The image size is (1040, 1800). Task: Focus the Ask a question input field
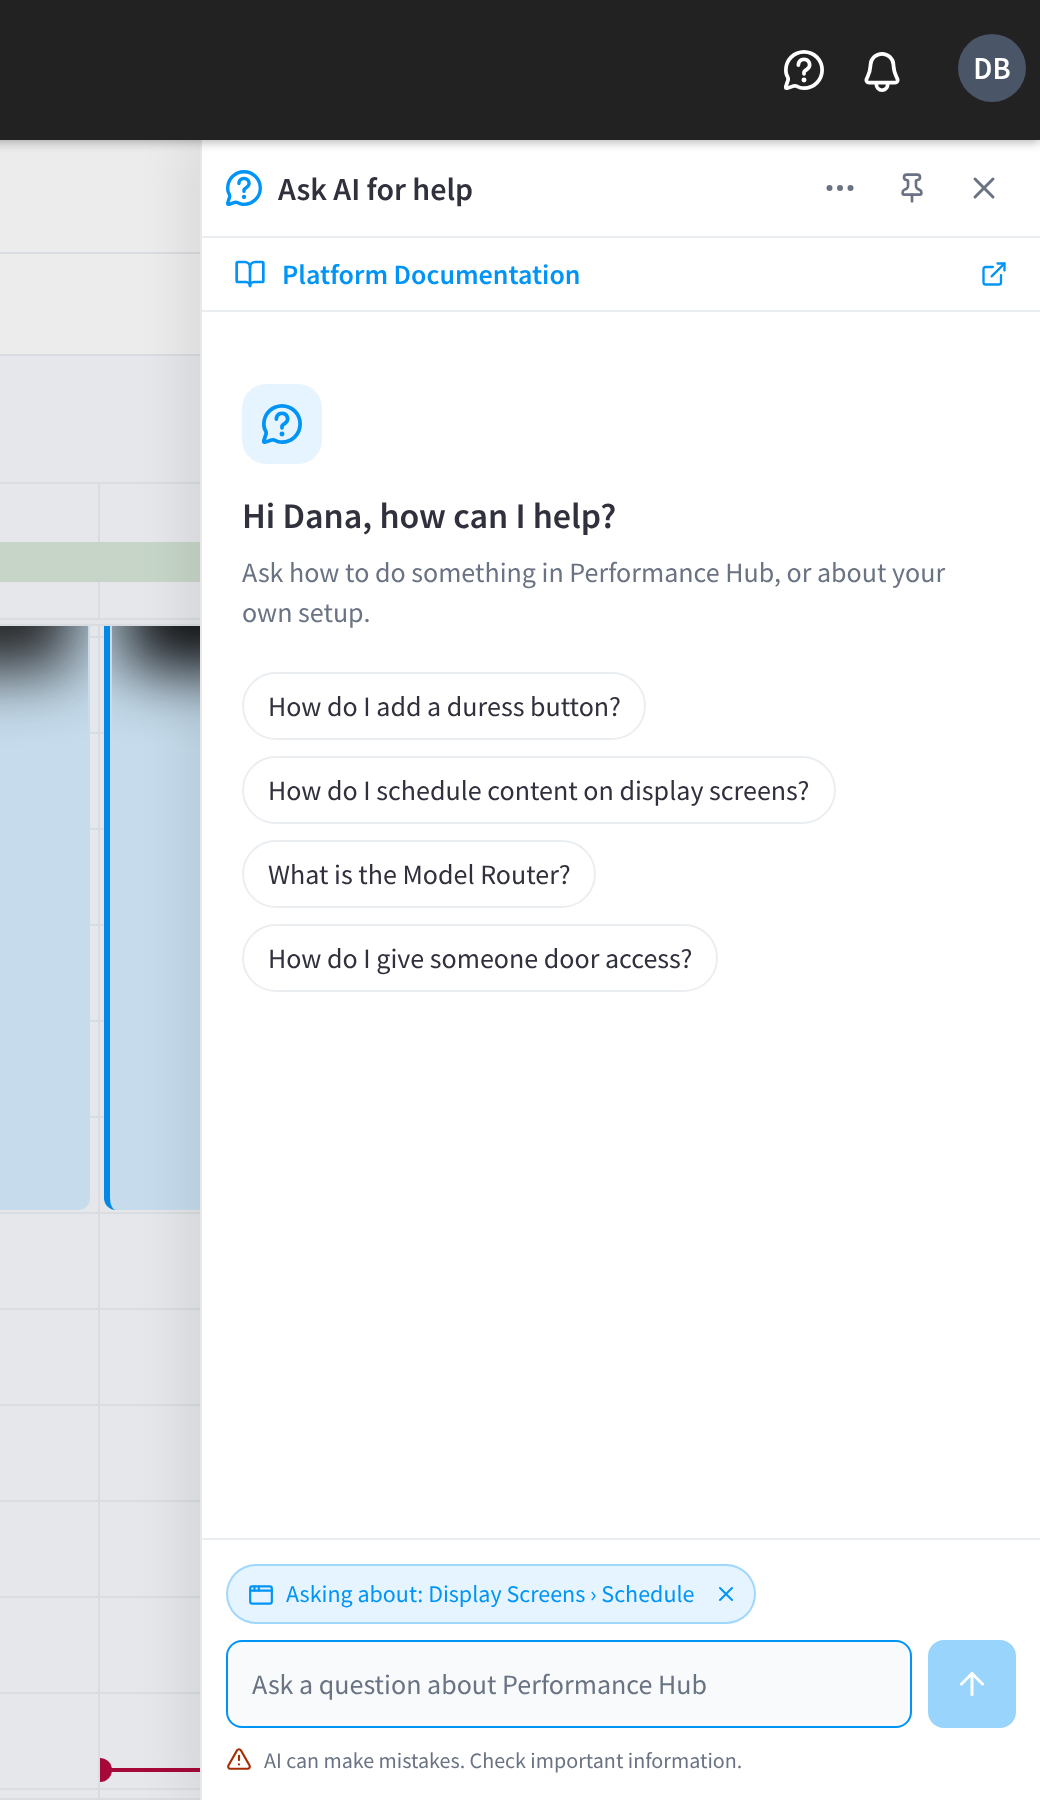[x=568, y=1684]
